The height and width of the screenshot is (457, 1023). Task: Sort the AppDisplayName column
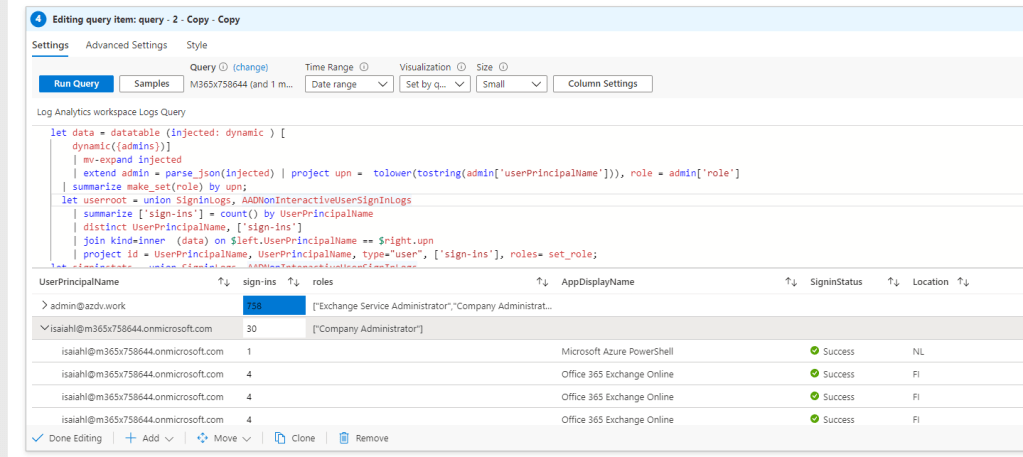click(791, 283)
